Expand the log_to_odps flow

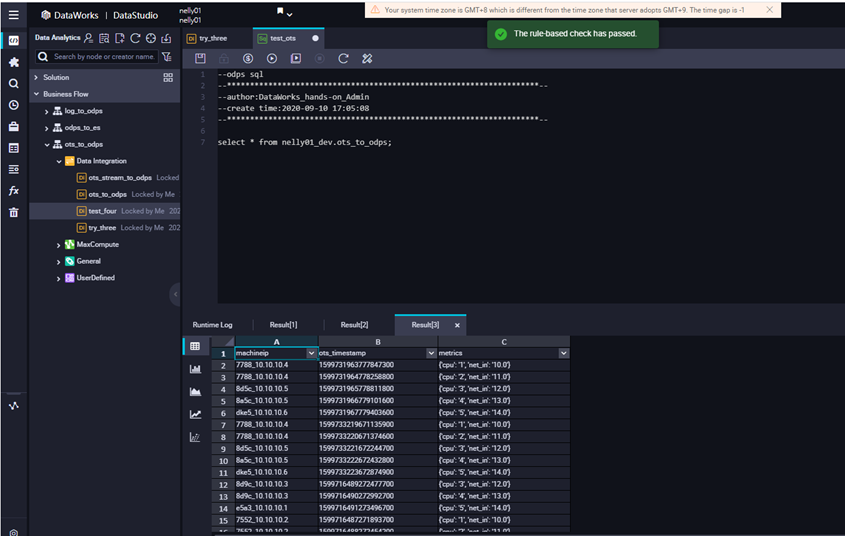click(x=46, y=112)
